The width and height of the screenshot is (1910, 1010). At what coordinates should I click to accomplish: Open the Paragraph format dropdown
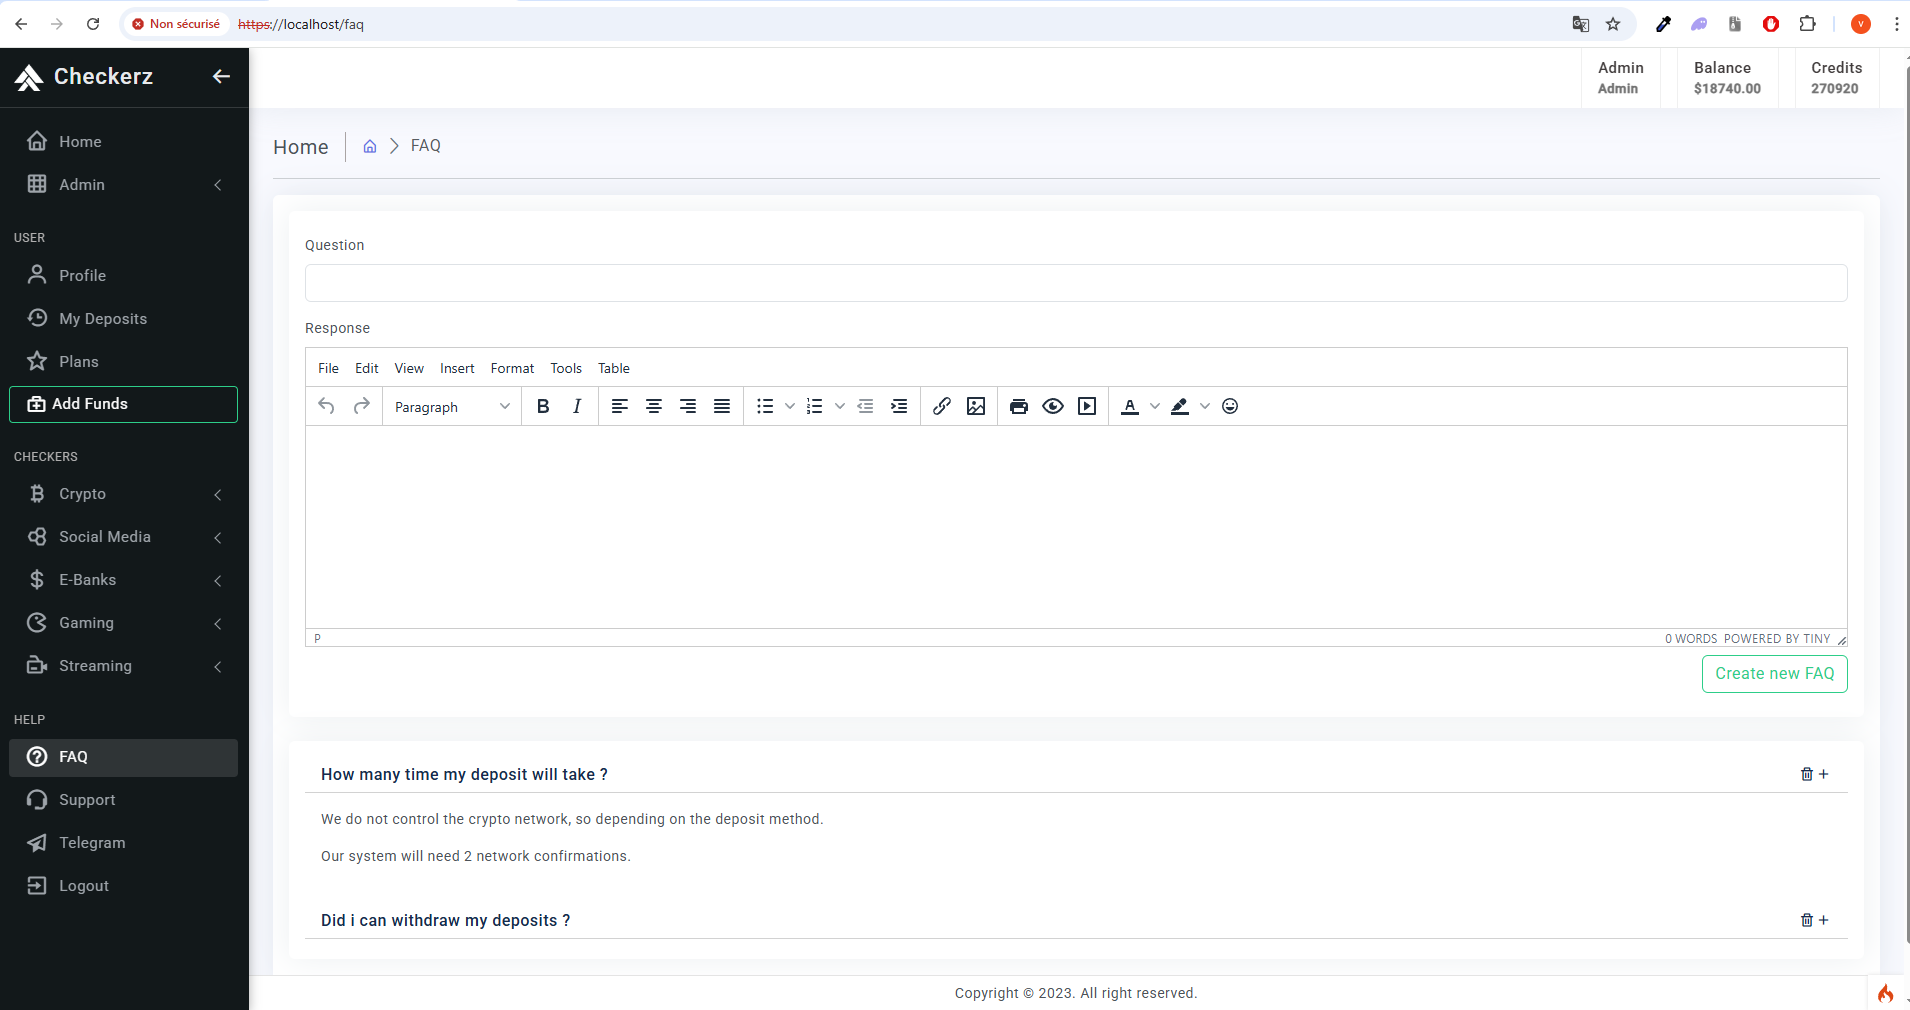click(452, 407)
